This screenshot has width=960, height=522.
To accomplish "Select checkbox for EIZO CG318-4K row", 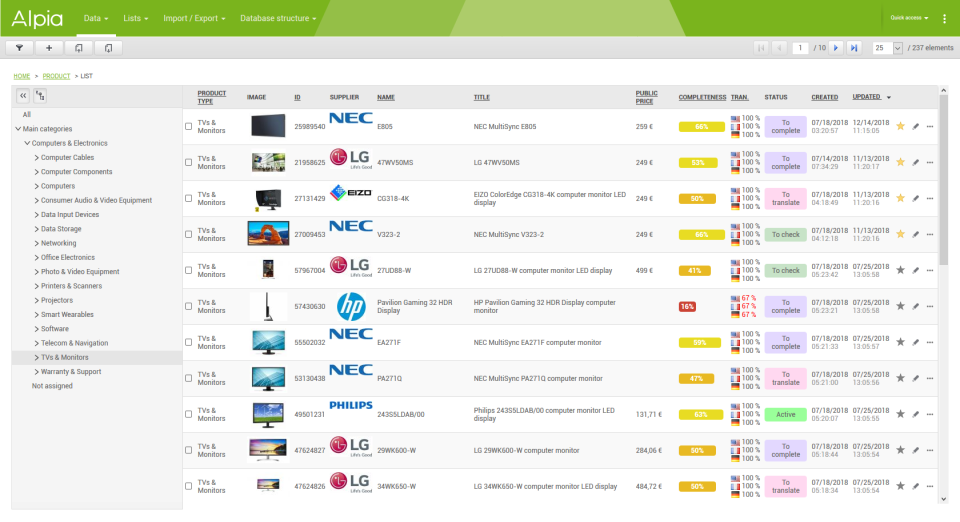I will [x=189, y=198].
